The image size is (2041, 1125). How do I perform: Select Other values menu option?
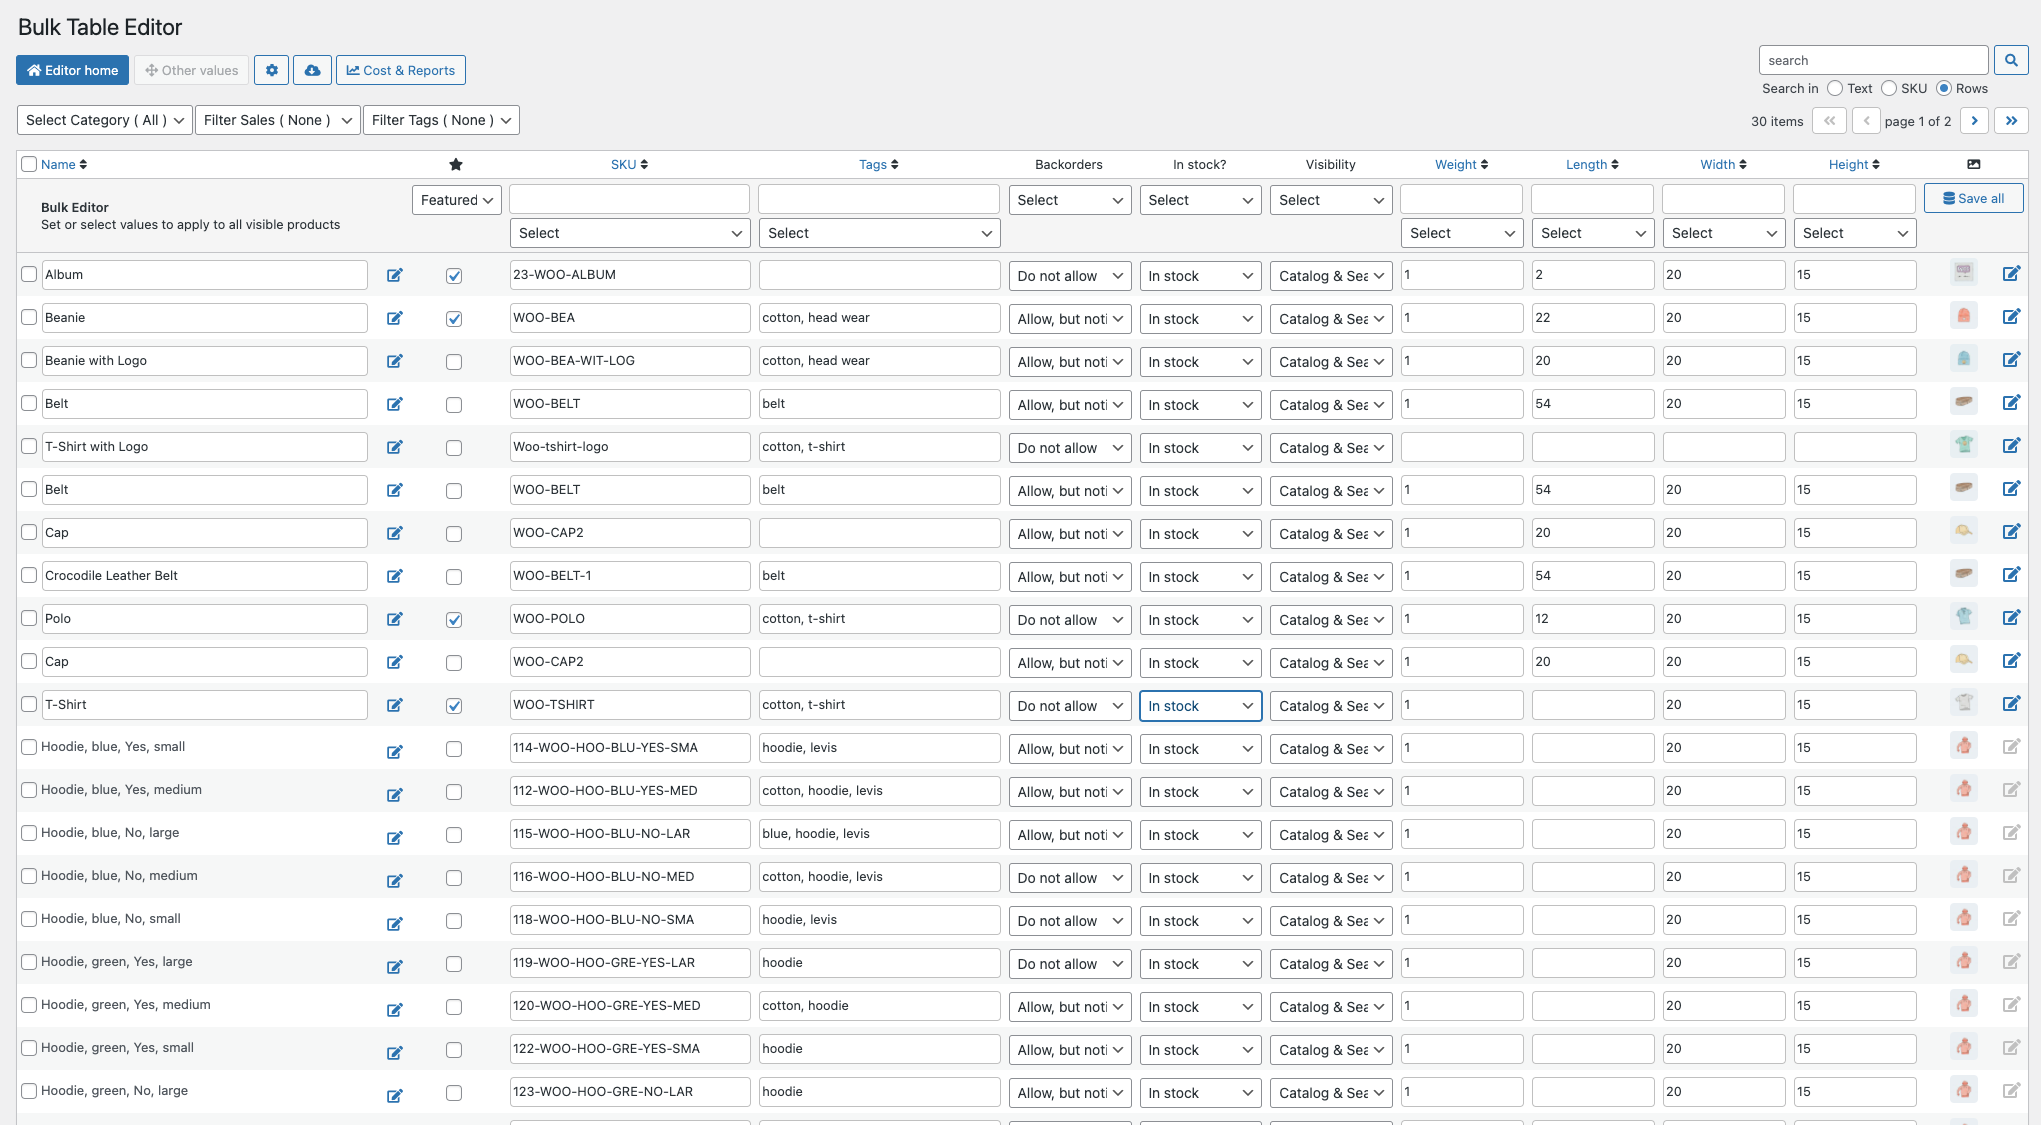[191, 69]
